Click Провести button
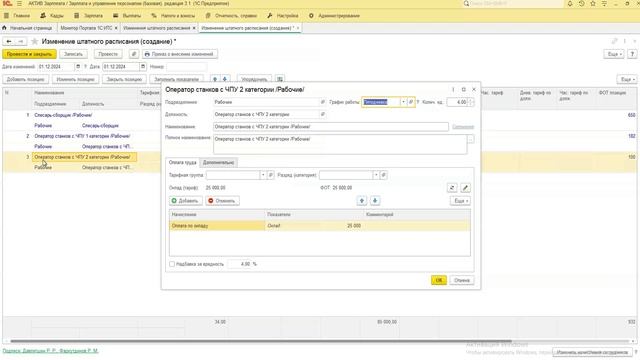Image resolution: width=640 pixels, height=360 pixels. point(108,54)
